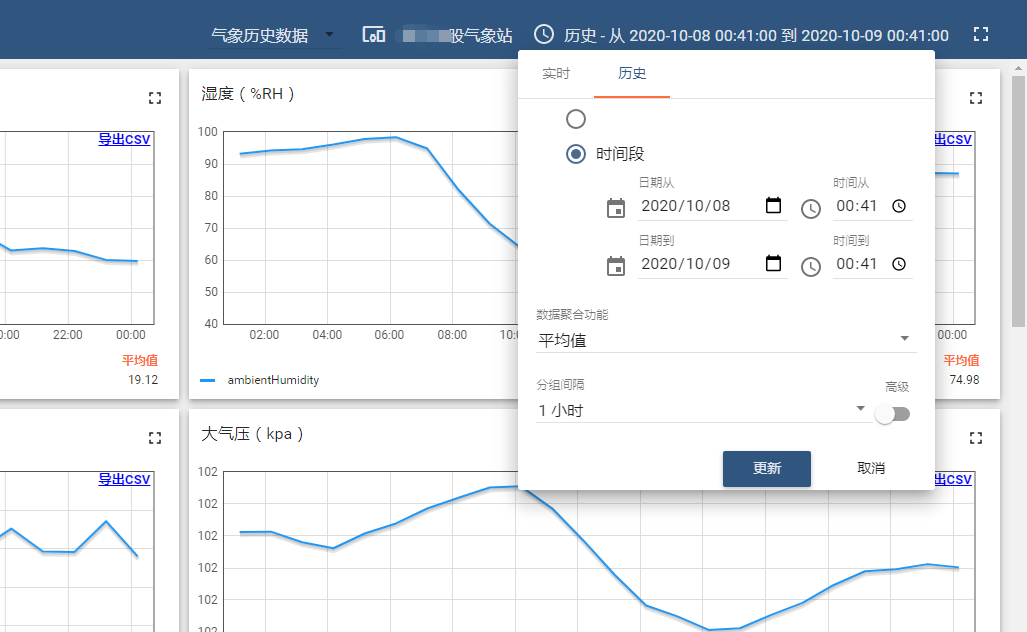Expand the 大气压 (kpa) chart to fullscreen
Image resolution: width=1027 pixels, height=632 pixels.
tap(976, 438)
